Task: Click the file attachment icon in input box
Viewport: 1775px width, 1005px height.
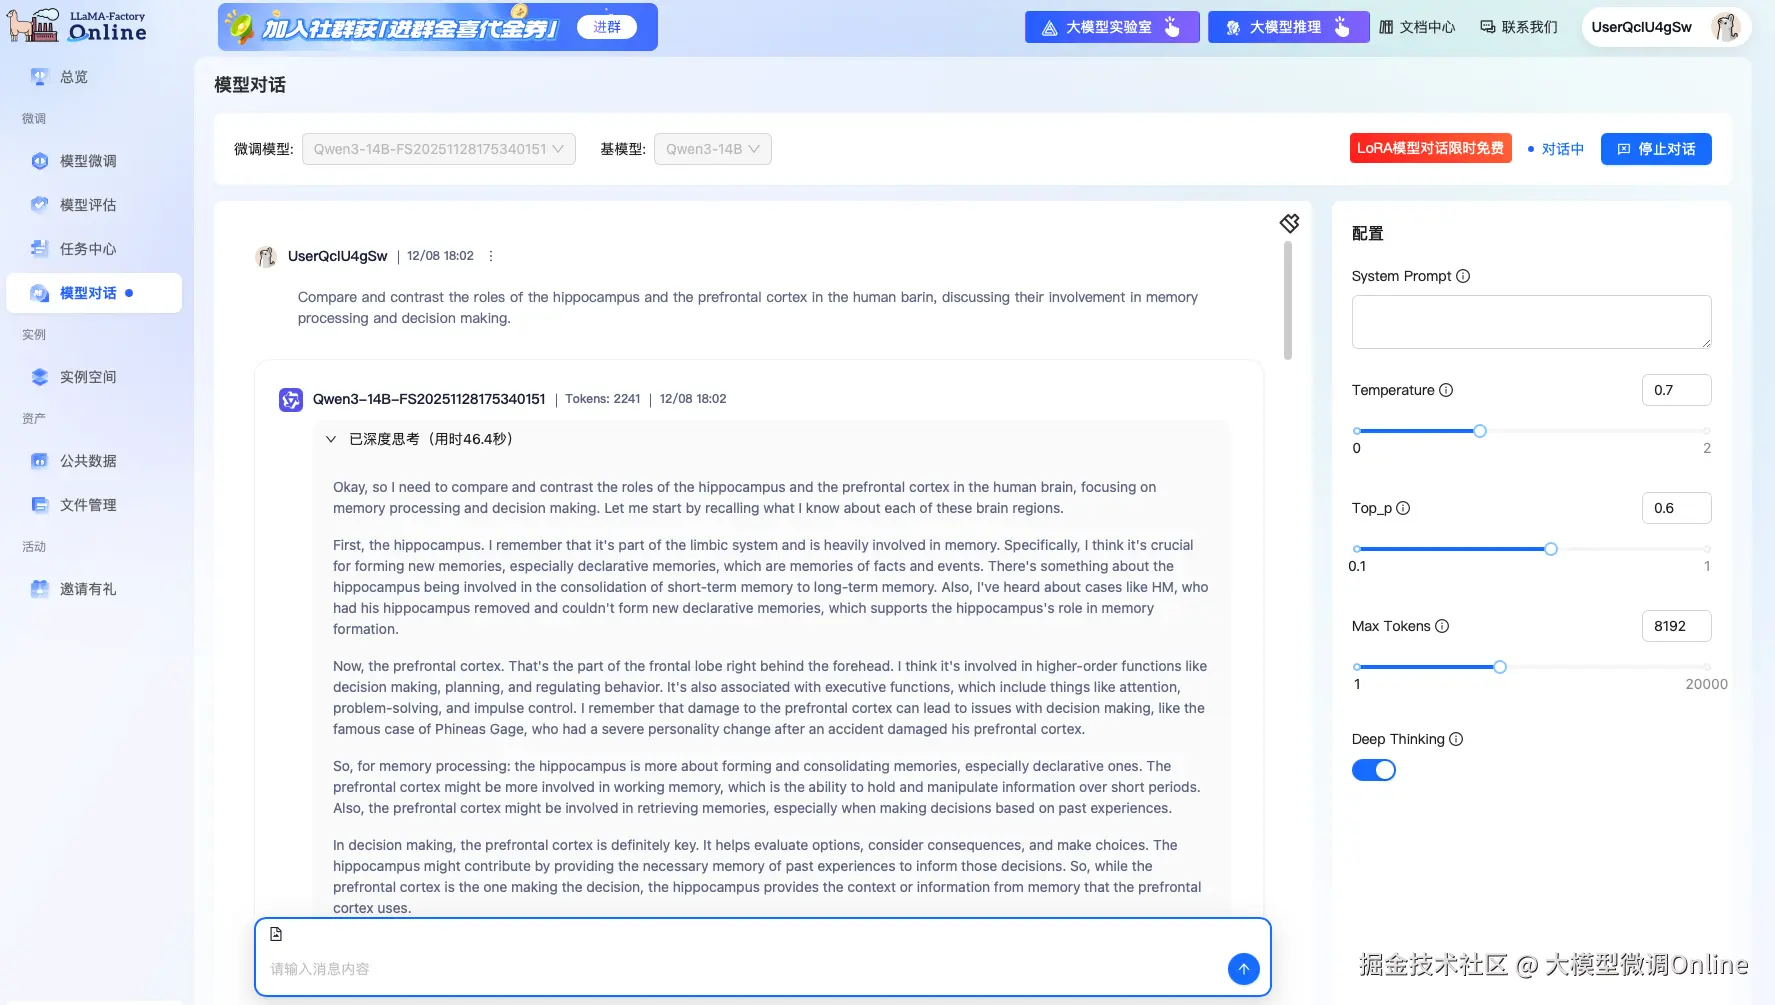Action: (276, 934)
